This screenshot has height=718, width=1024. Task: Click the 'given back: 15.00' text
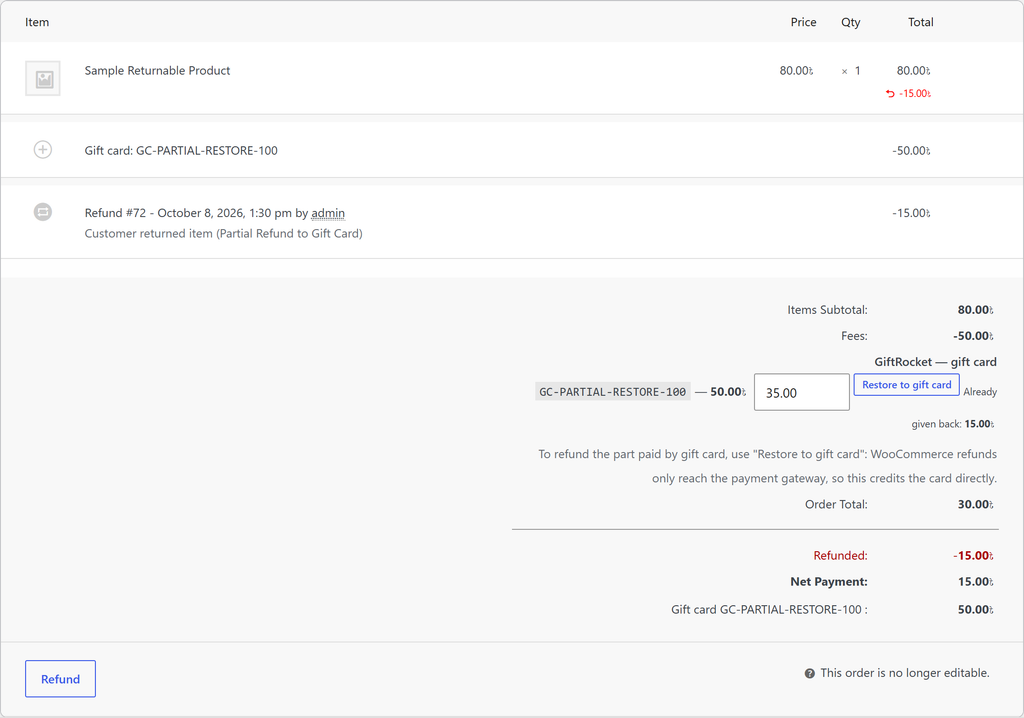coord(953,424)
